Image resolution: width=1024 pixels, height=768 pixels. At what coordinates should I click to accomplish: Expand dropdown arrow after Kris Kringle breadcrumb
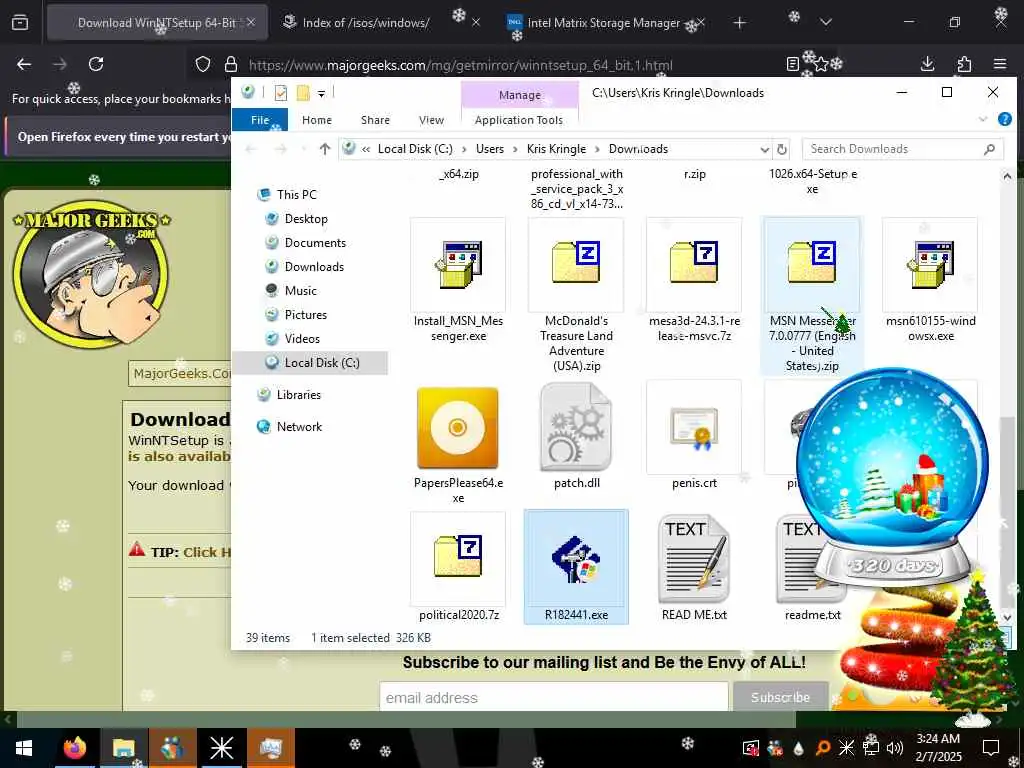[x=598, y=150]
